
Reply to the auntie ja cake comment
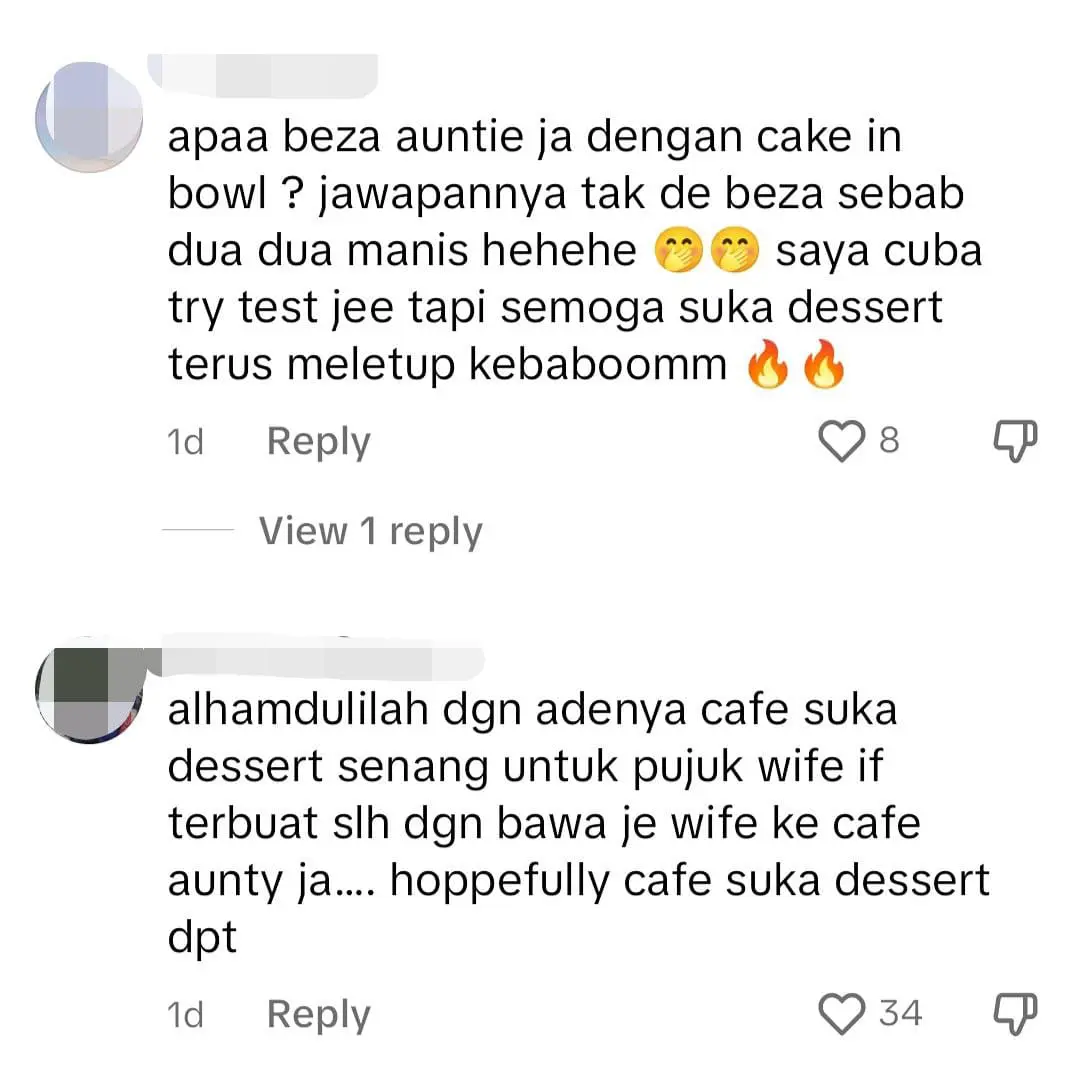pyautogui.click(x=319, y=442)
